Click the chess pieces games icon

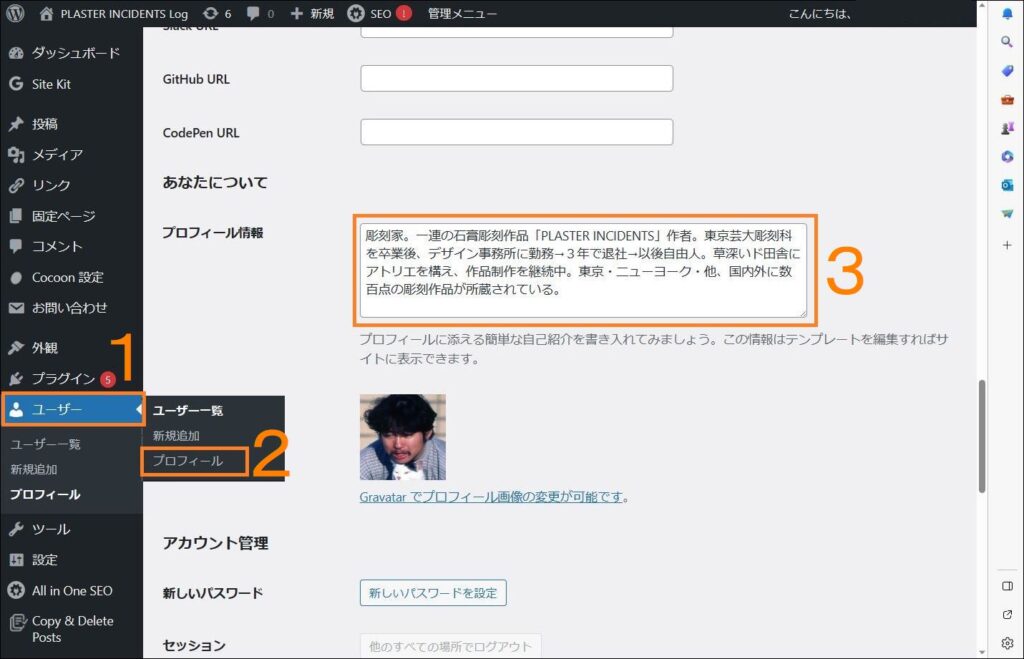click(x=1007, y=128)
